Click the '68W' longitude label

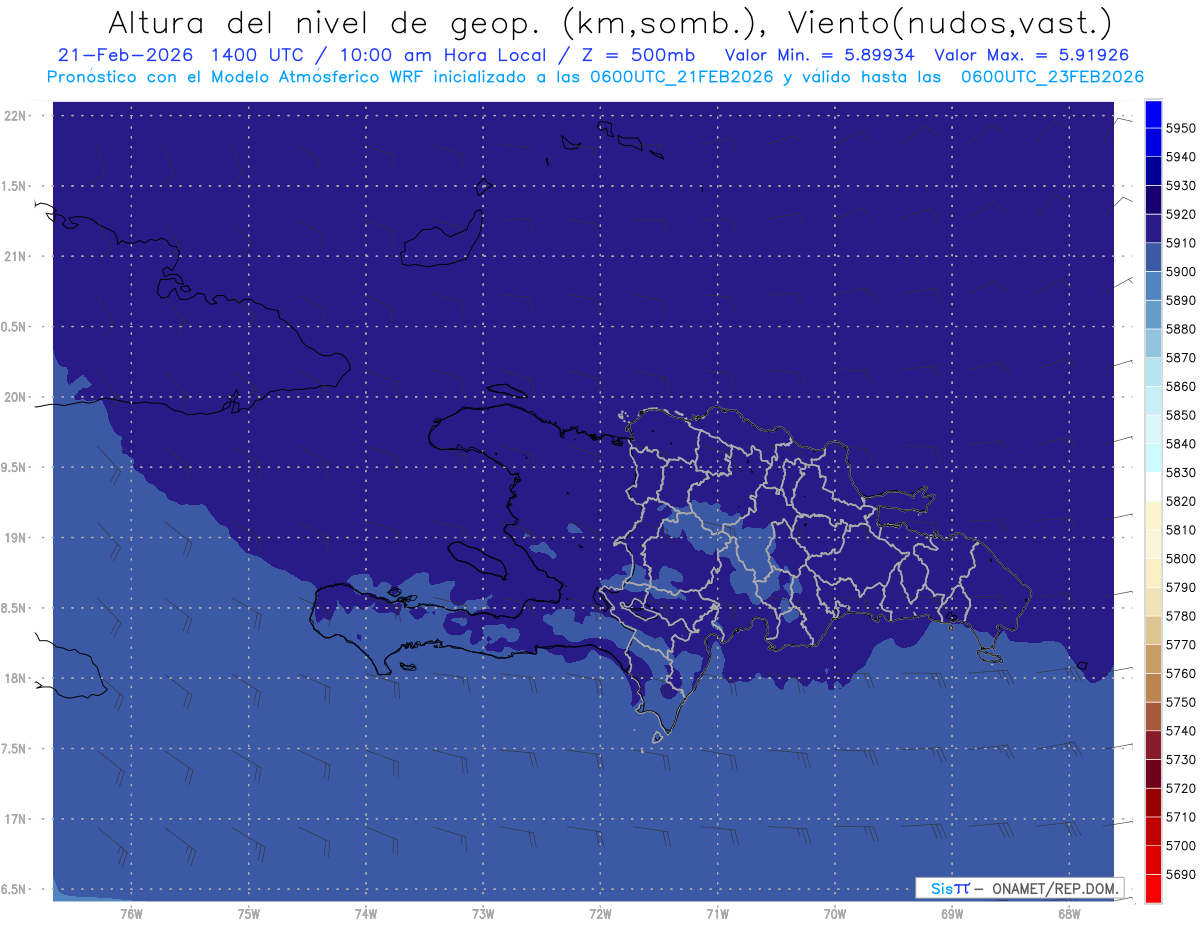pyautogui.click(x=1069, y=914)
